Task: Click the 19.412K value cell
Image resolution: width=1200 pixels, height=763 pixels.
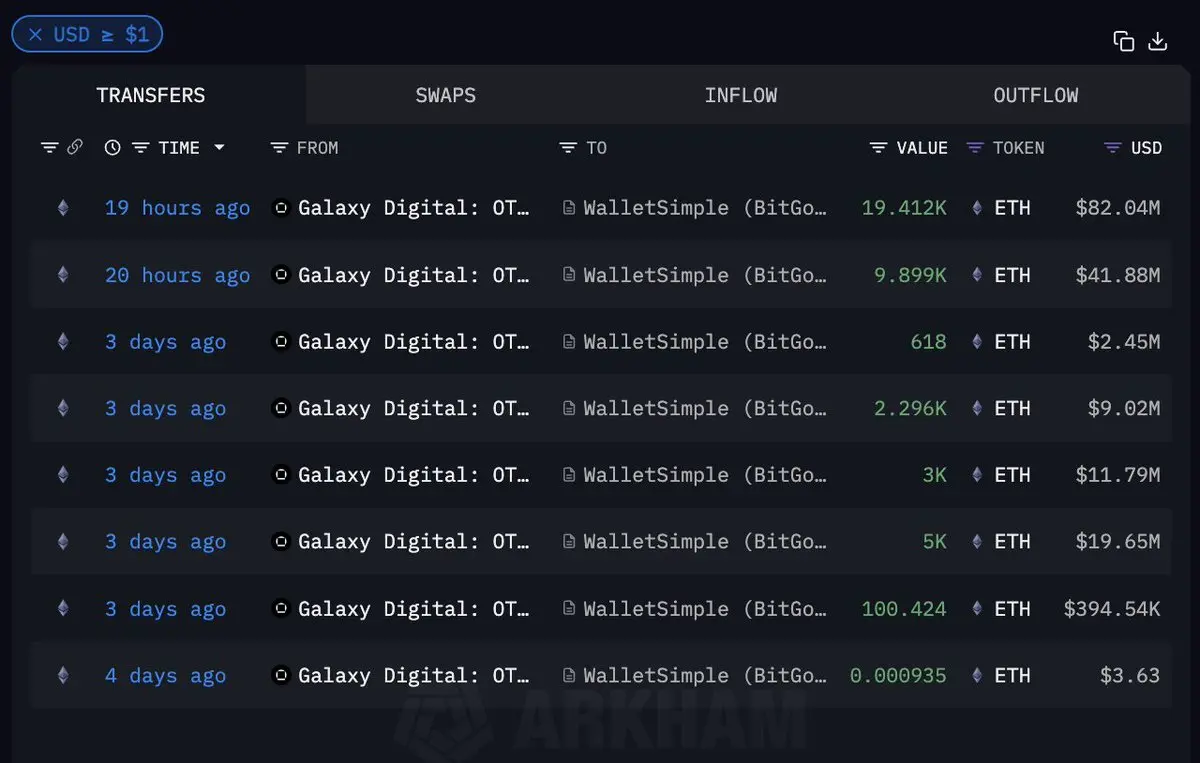Action: pos(904,208)
